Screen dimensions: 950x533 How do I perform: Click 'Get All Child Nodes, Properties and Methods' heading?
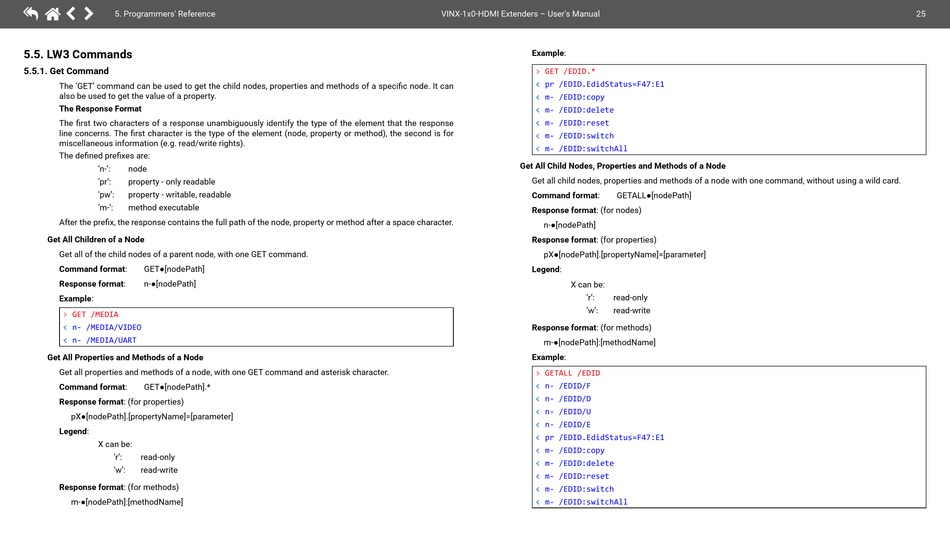tap(622, 165)
